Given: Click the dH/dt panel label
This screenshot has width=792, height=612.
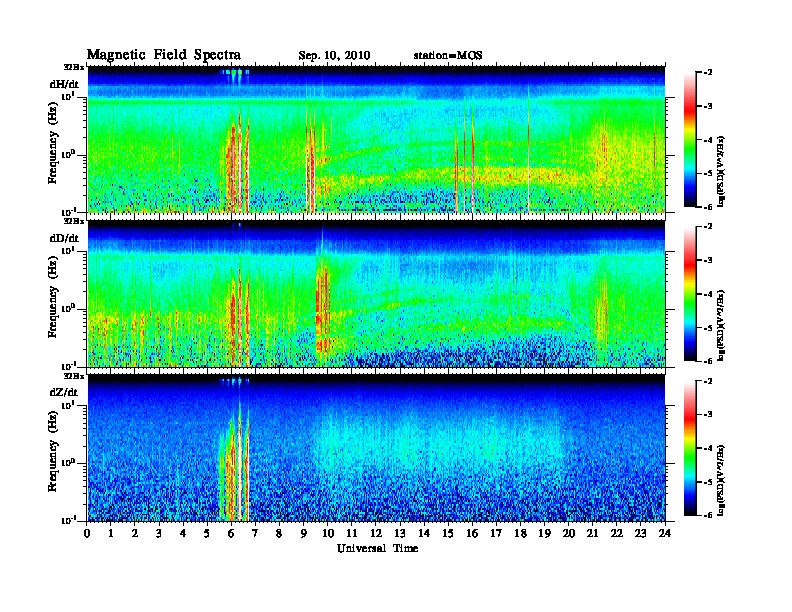Looking at the screenshot, I should click(x=64, y=84).
